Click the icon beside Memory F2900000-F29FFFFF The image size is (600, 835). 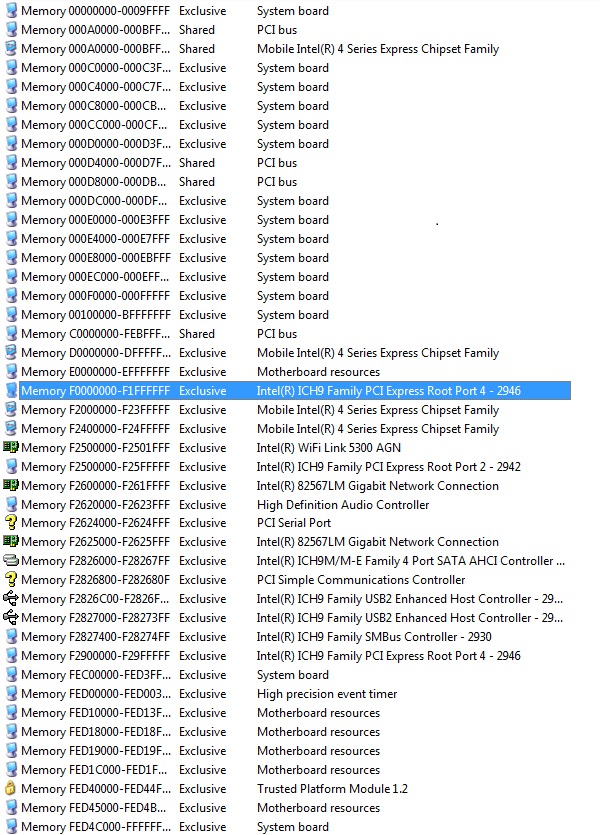pyautogui.click(x=11, y=656)
